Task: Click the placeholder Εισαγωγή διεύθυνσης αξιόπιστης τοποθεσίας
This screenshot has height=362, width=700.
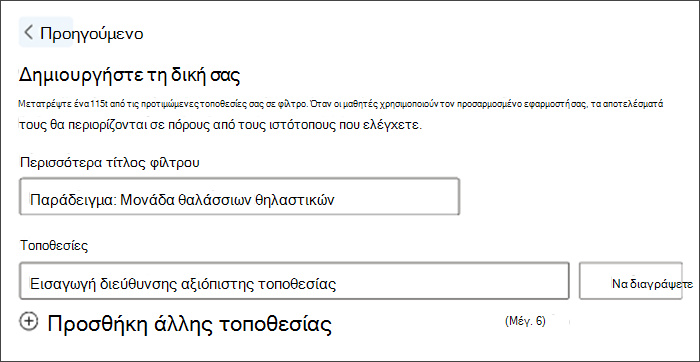Action: pyautogui.click(x=183, y=284)
